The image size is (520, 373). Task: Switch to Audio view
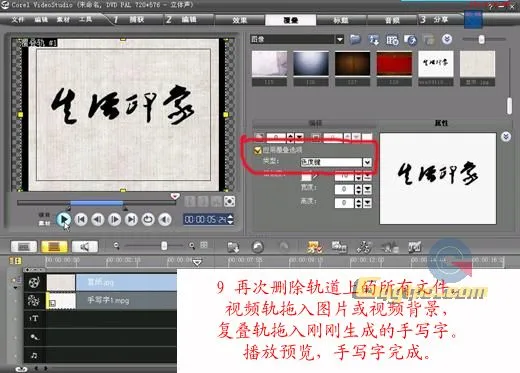(x=85, y=247)
